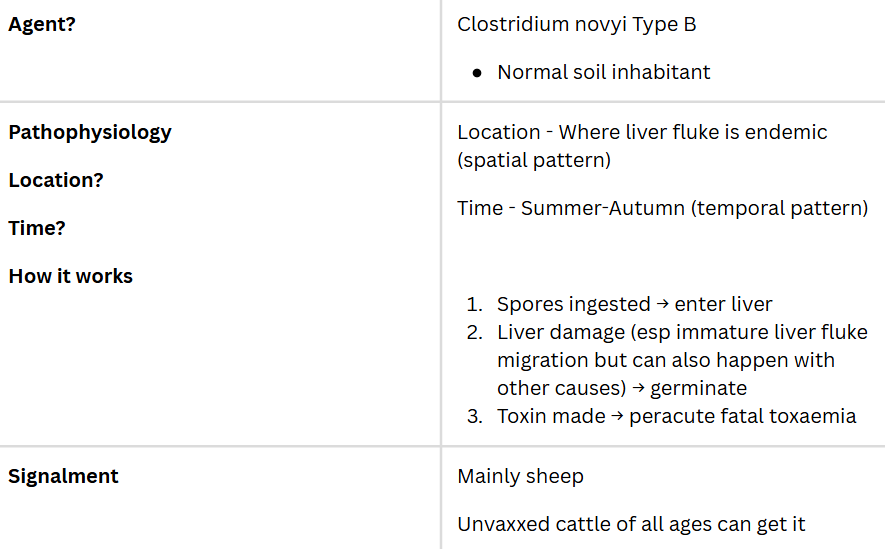The image size is (885, 549).
Task: Click the "Location?" label in left column
Action: pos(56,180)
